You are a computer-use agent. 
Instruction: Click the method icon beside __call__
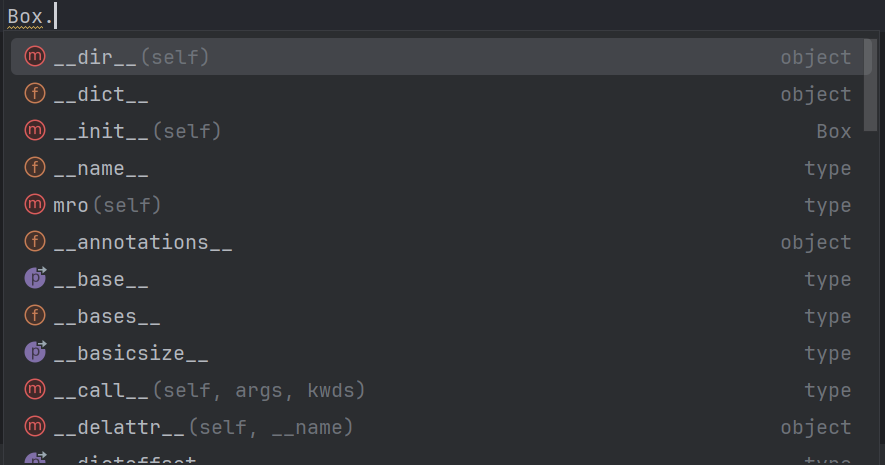tap(35, 390)
